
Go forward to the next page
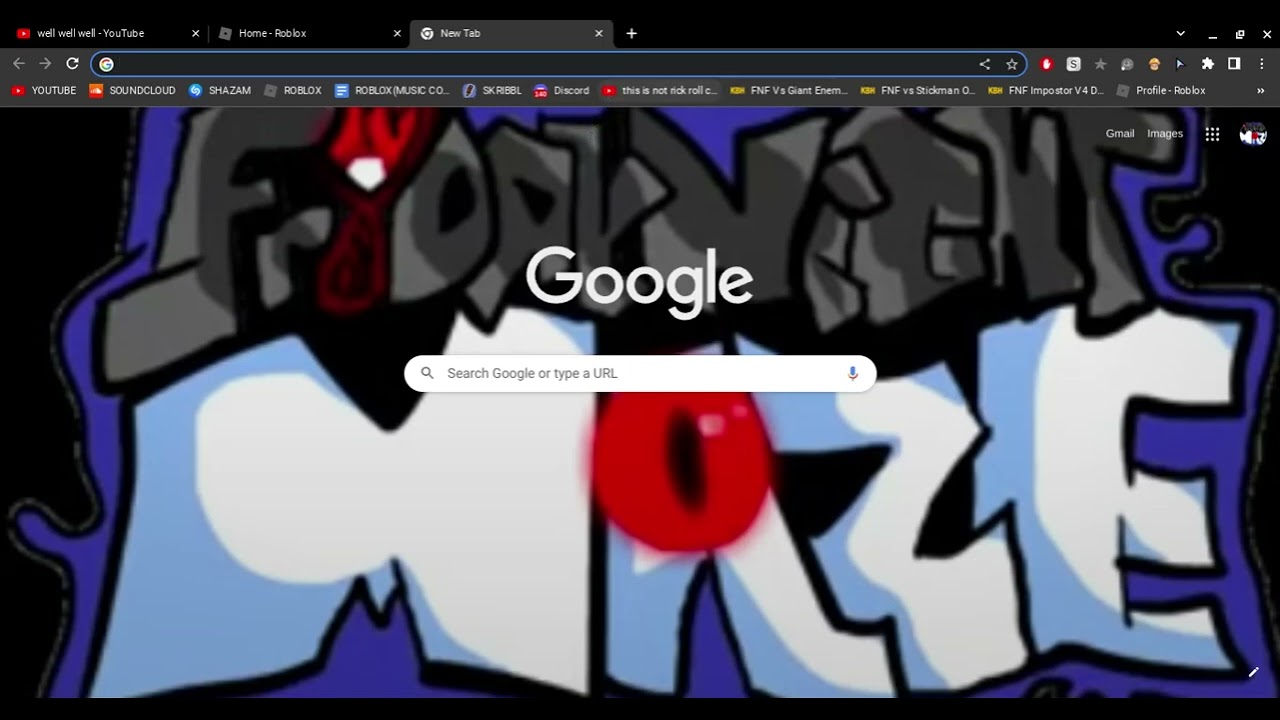[x=45, y=64]
